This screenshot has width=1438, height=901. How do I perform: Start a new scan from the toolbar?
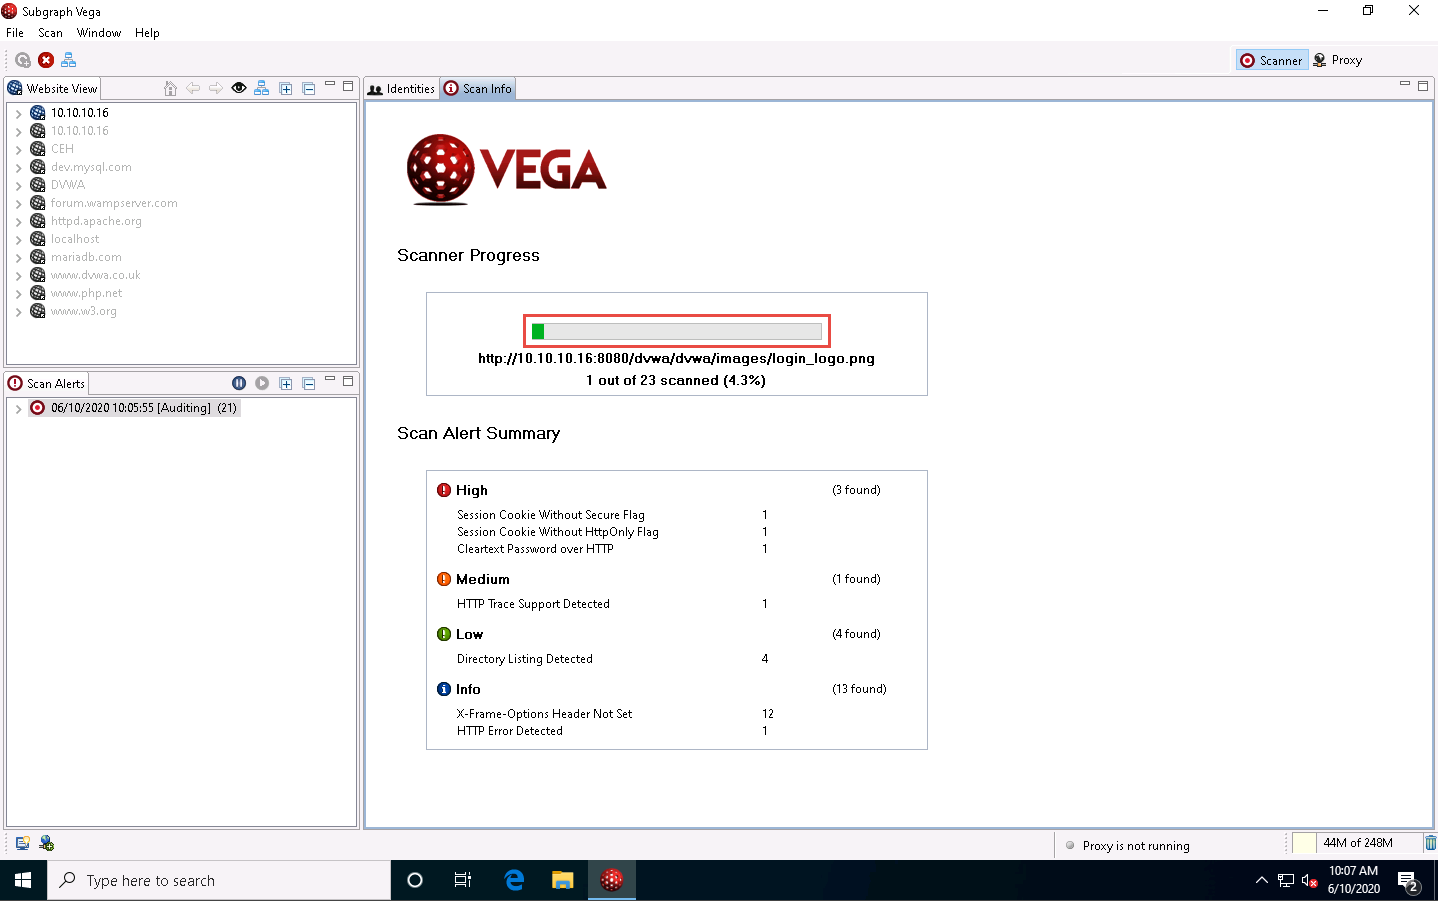pyautogui.click(x=22, y=60)
